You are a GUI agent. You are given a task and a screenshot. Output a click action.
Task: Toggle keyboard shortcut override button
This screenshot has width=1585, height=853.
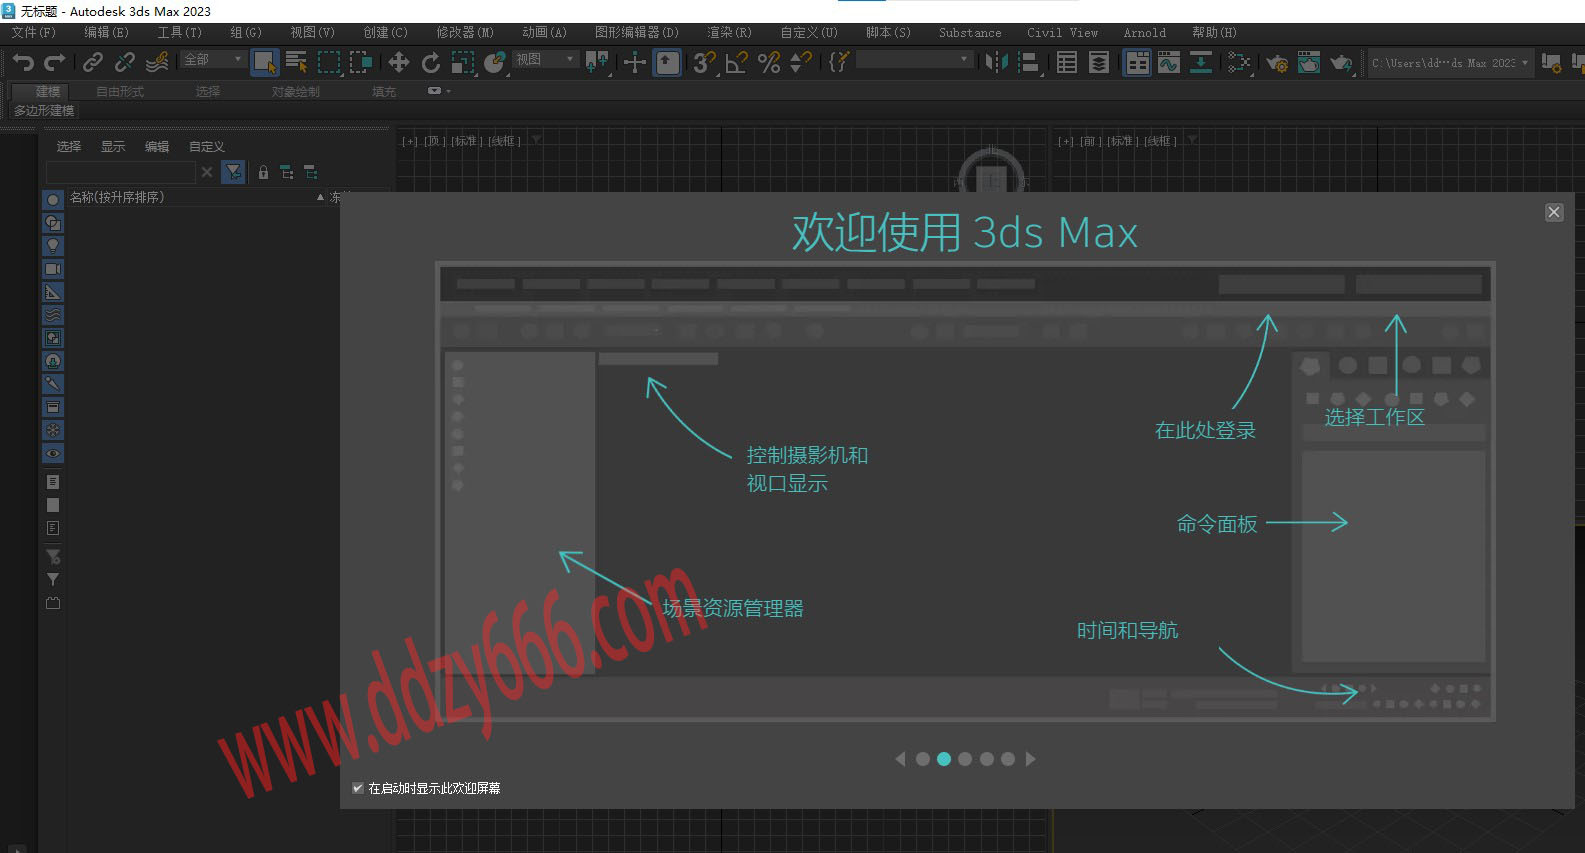(667, 63)
